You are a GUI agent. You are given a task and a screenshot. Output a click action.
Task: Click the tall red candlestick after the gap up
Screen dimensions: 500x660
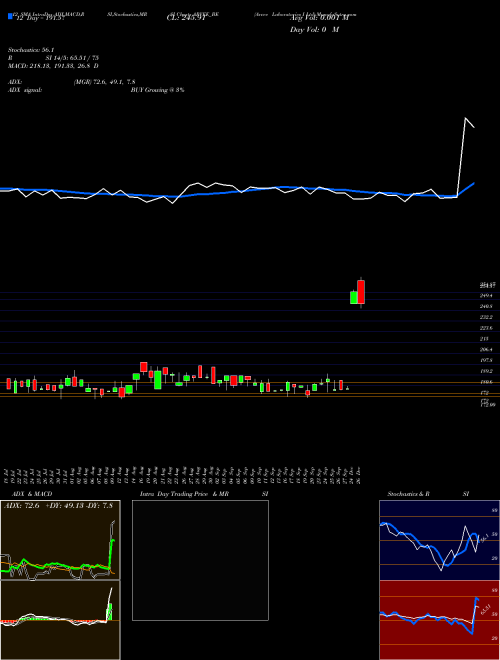pyautogui.click(x=361, y=292)
